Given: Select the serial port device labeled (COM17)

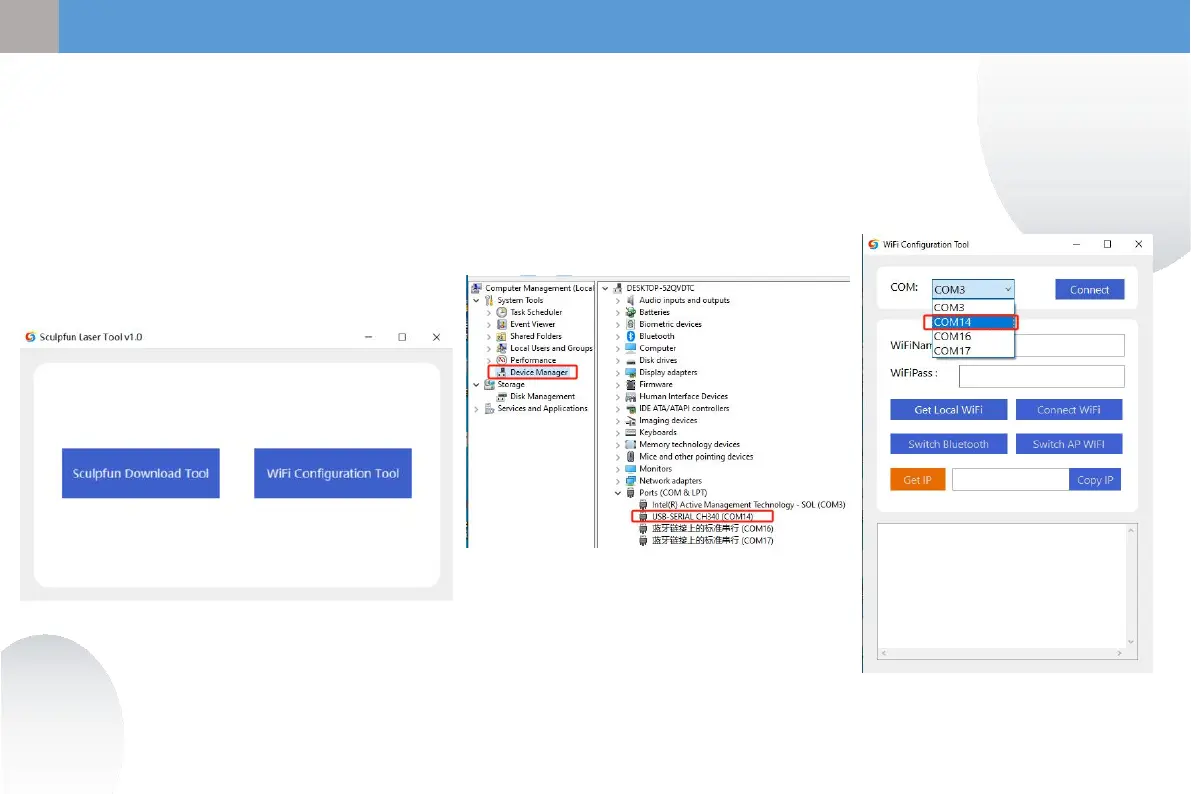Looking at the screenshot, I should [712, 541].
